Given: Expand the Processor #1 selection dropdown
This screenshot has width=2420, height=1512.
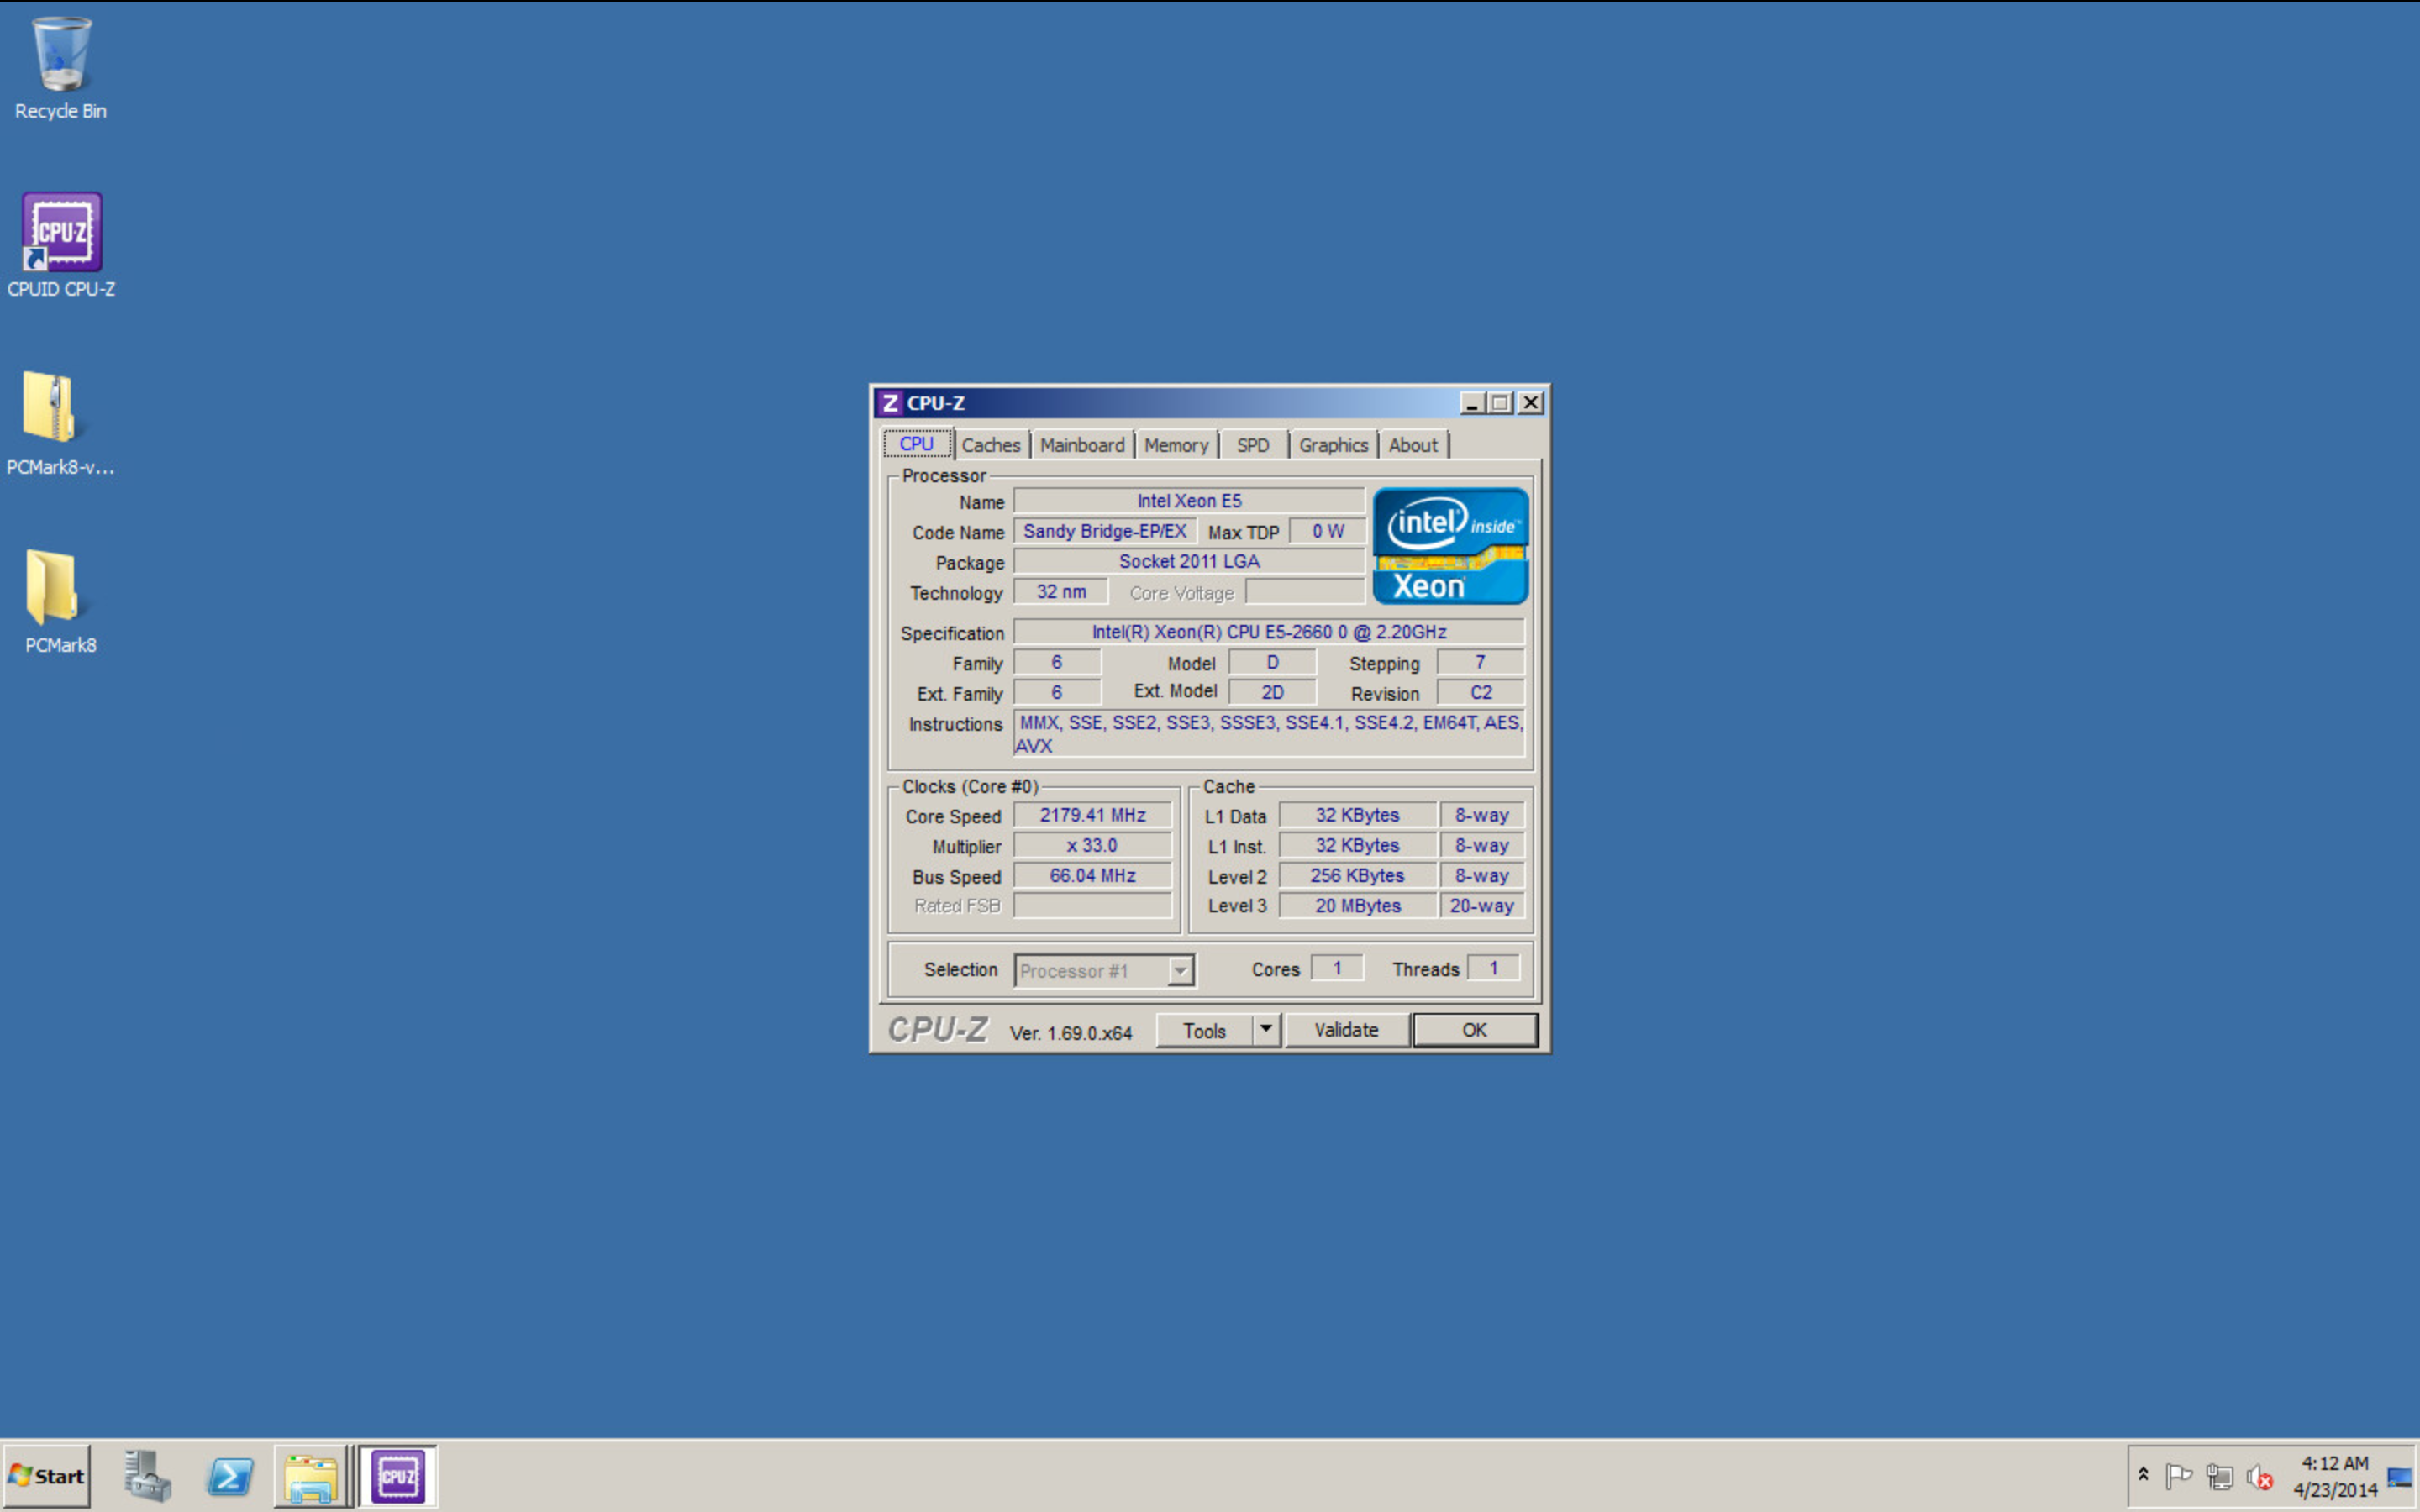Looking at the screenshot, I should click(1180, 970).
